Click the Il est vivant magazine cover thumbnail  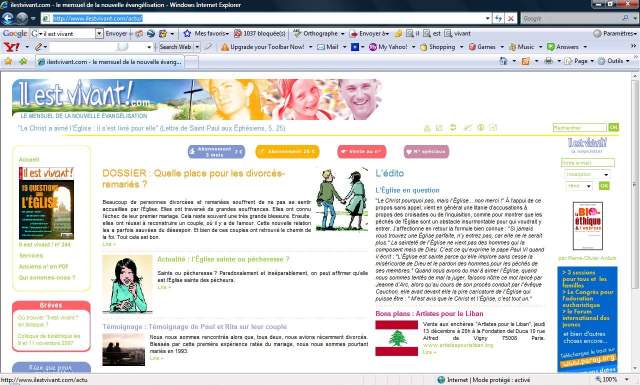pos(47,203)
